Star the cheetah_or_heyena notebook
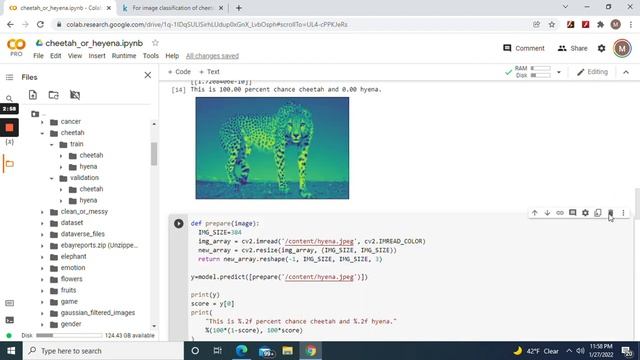The height and width of the screenshot is (360, 640). (x=155, y=43)
